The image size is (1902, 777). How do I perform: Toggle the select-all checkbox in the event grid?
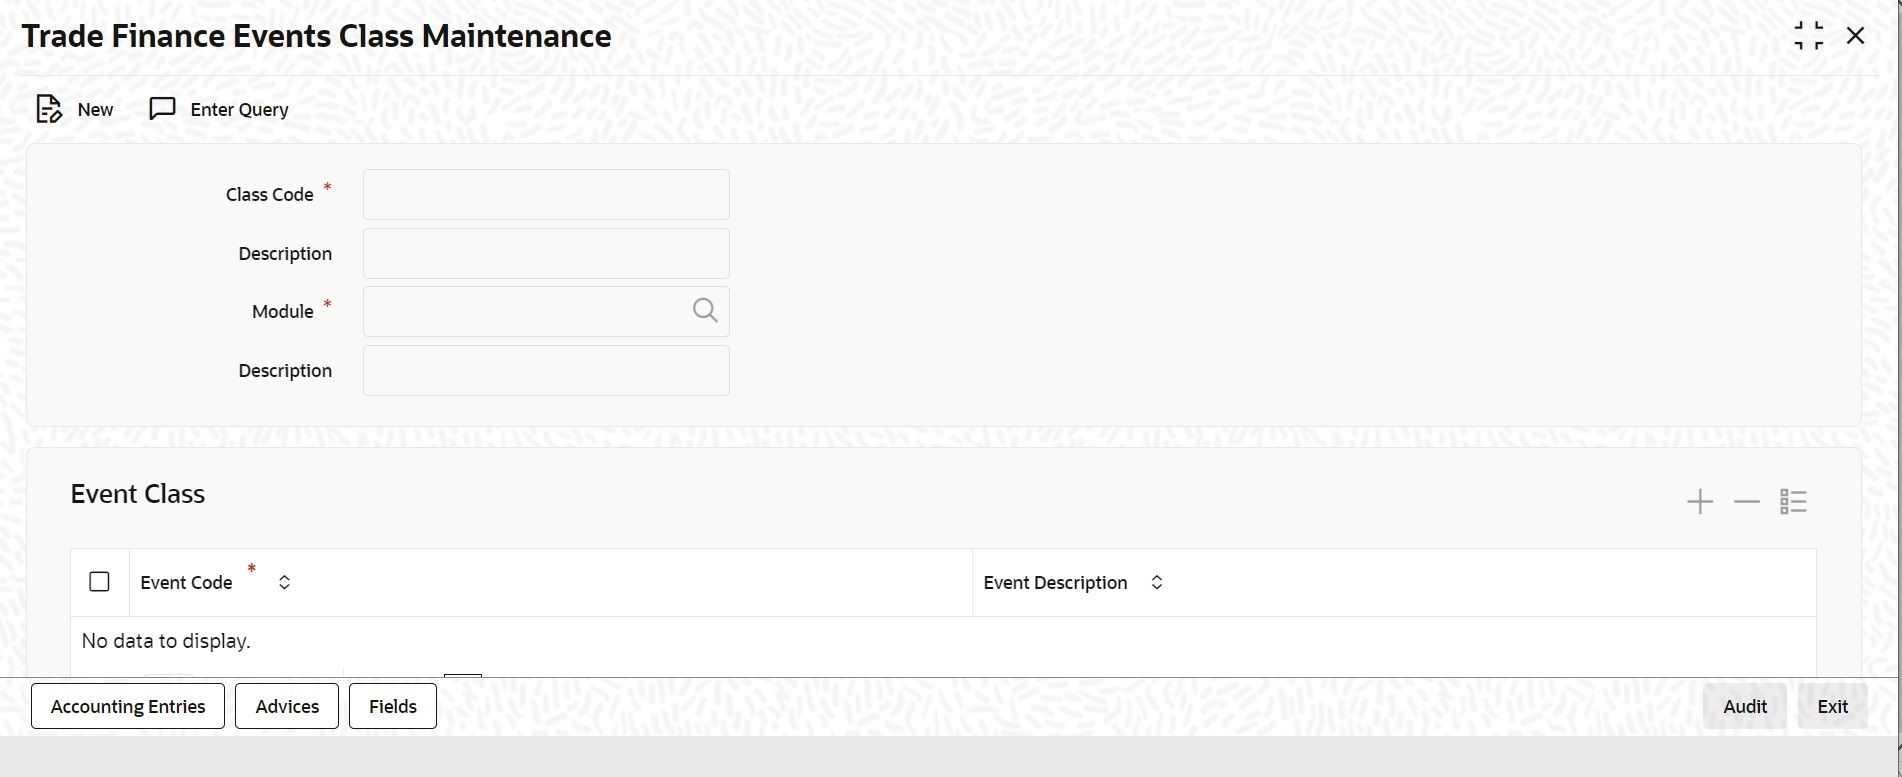(100, 581)
